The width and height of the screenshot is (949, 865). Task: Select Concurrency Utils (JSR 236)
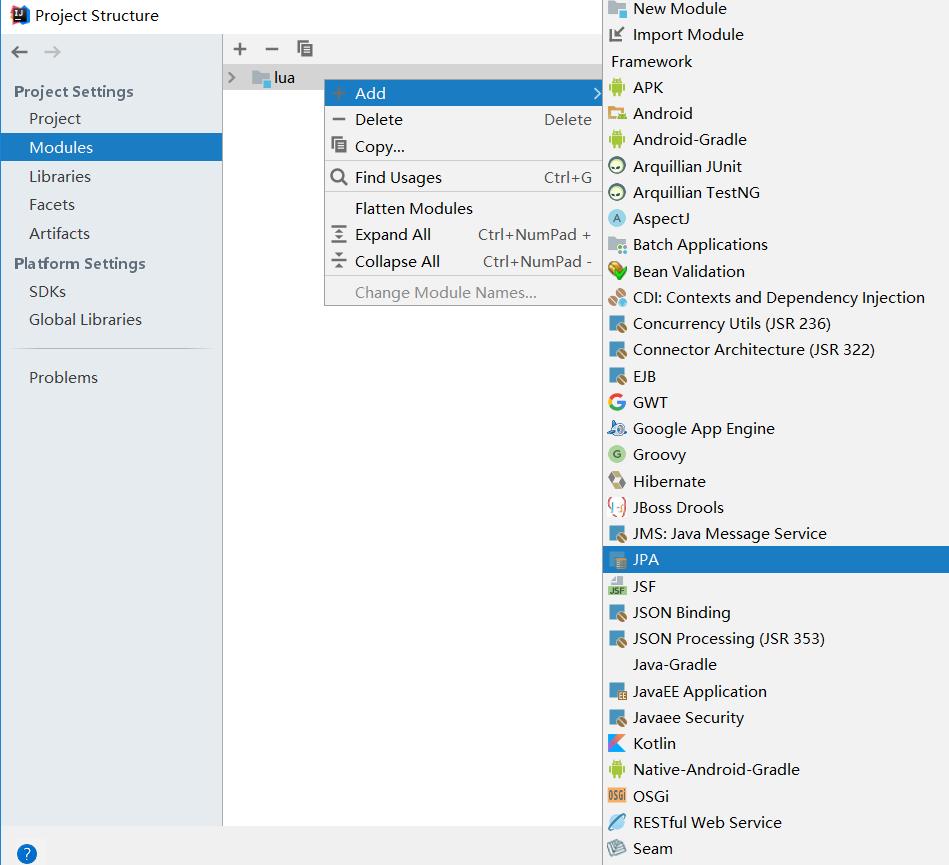[776, 323]
